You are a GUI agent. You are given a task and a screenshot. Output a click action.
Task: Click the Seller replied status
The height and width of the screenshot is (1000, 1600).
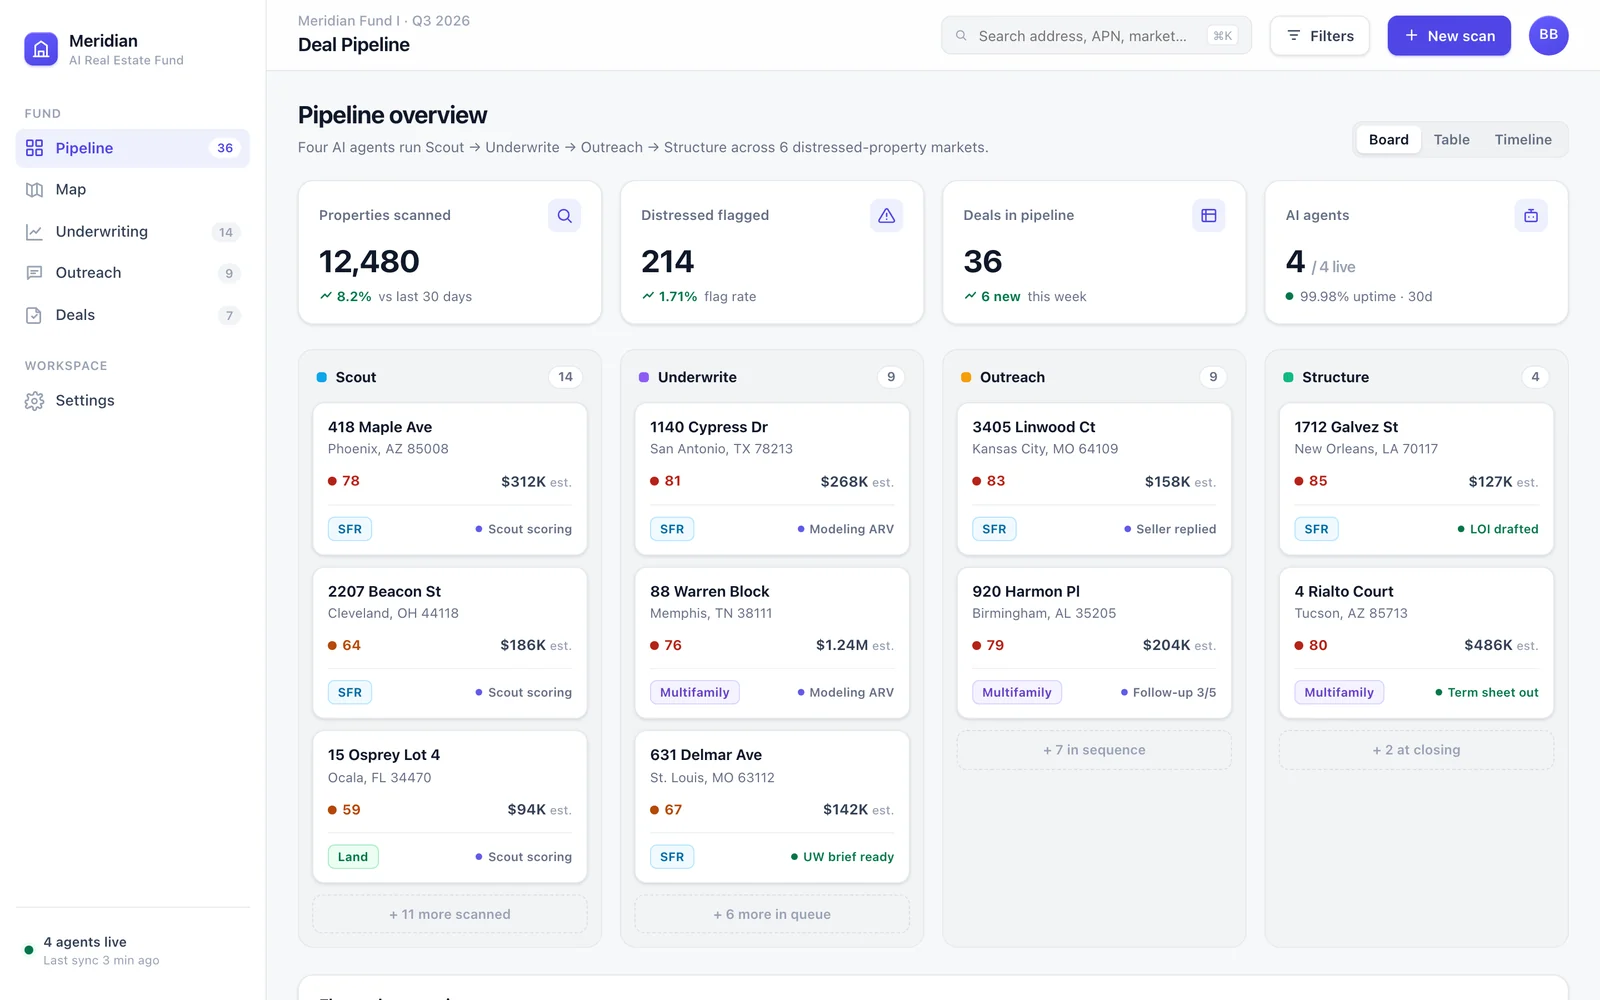point(1170,529)
